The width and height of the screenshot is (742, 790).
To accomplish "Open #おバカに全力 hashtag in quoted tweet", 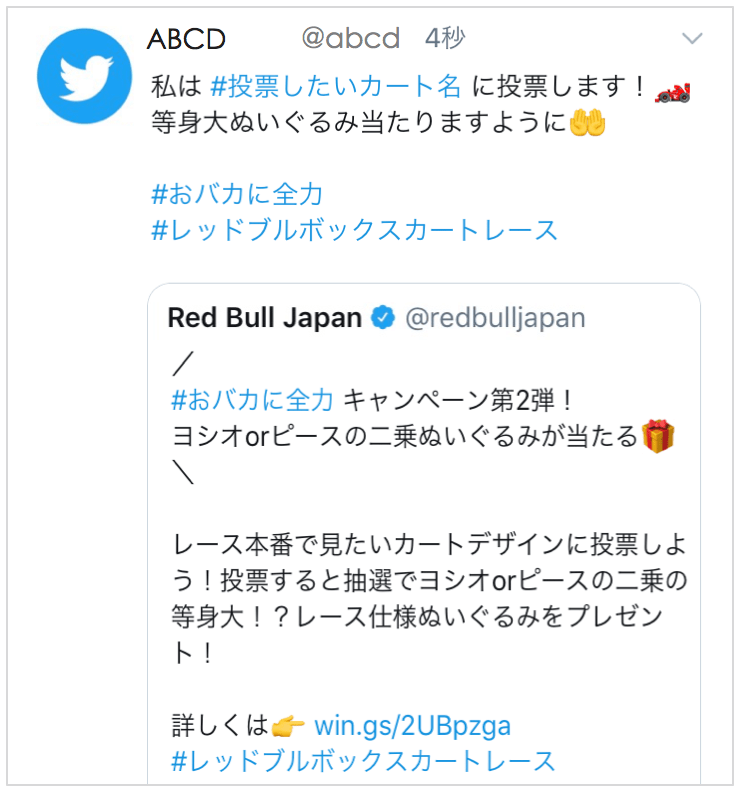I will 252,400.
